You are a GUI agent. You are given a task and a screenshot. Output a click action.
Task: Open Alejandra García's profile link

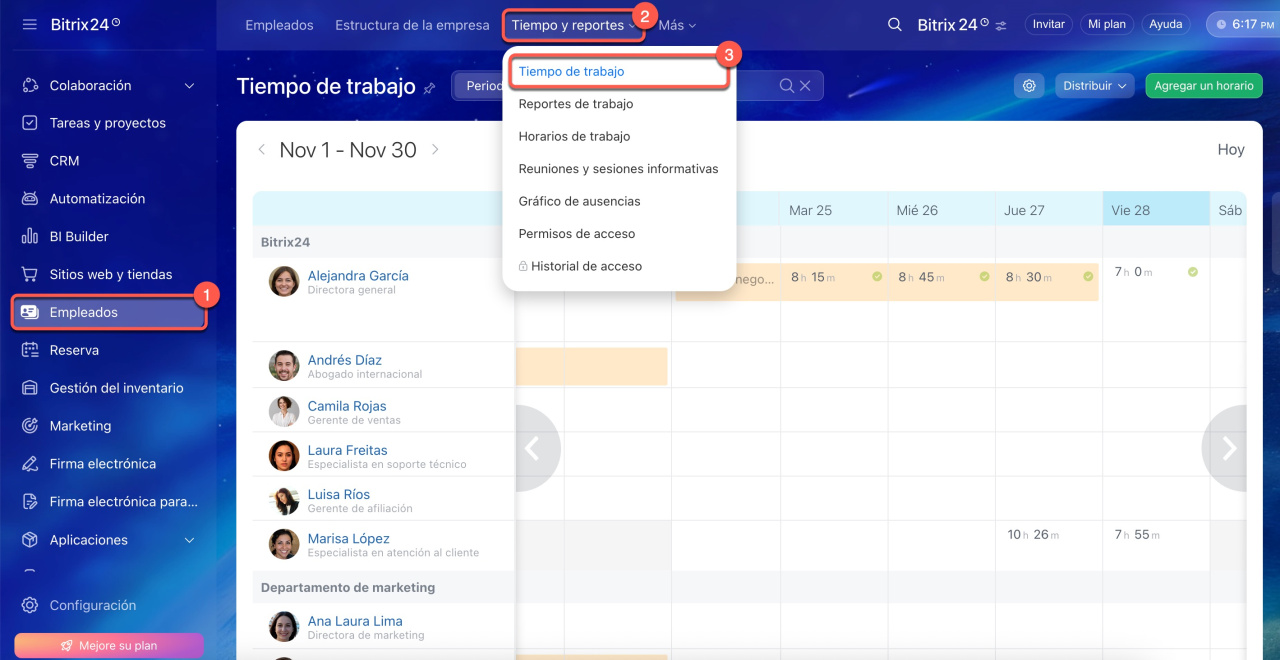[x=358, y=276]
